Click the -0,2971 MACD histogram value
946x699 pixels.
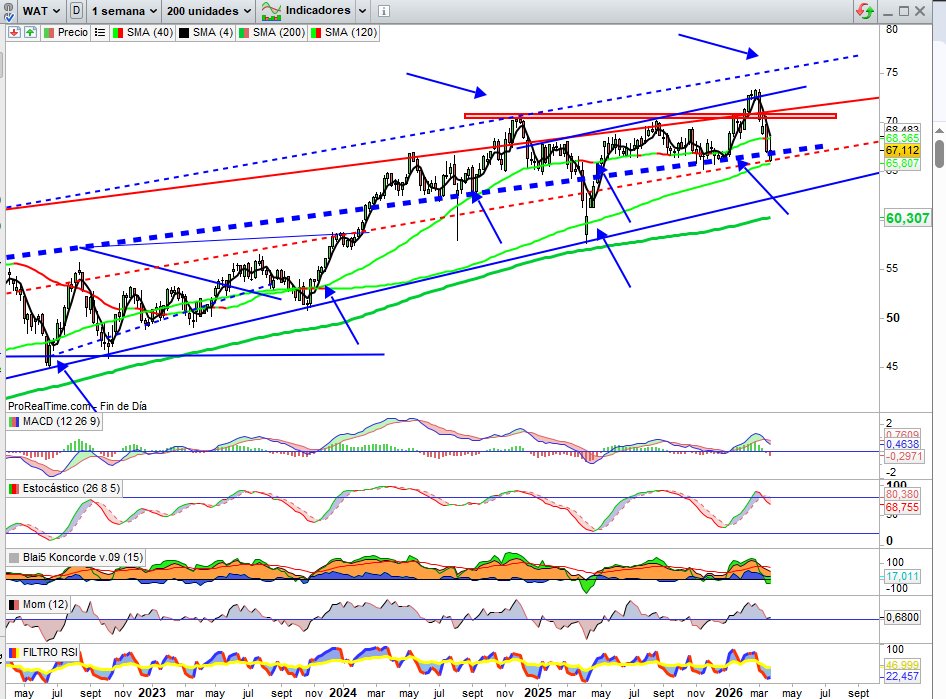tap(903, 457)
